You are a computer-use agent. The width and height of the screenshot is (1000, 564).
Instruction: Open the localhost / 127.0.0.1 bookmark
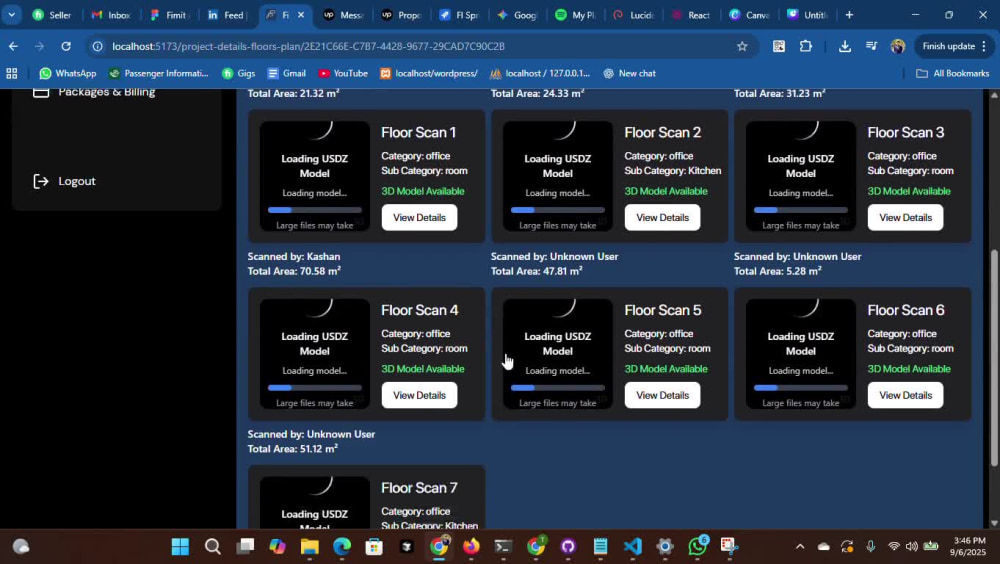[x=540, y=73]
